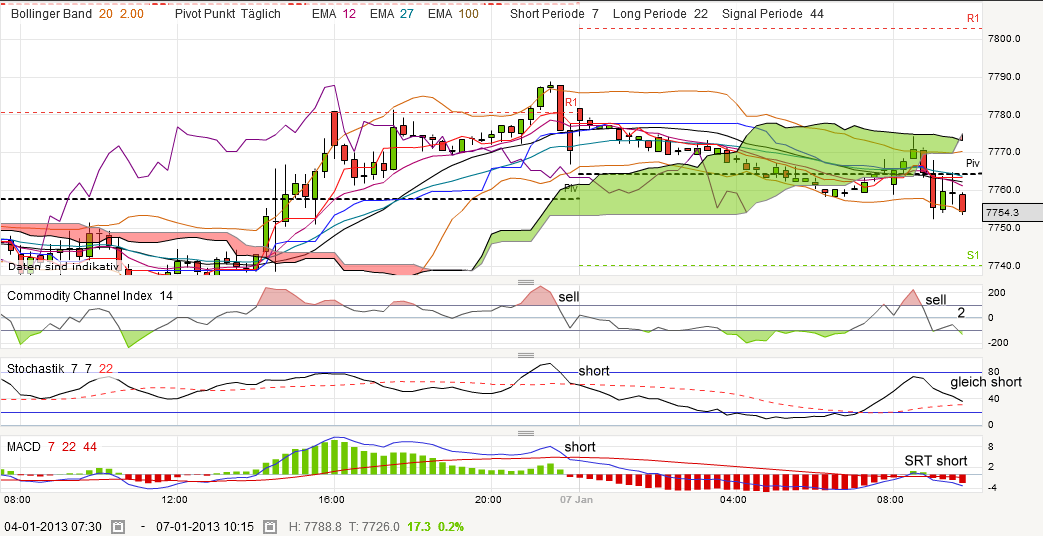Click the green percent change 0.2%
1043x536 pixels.
tap(451, 527)
